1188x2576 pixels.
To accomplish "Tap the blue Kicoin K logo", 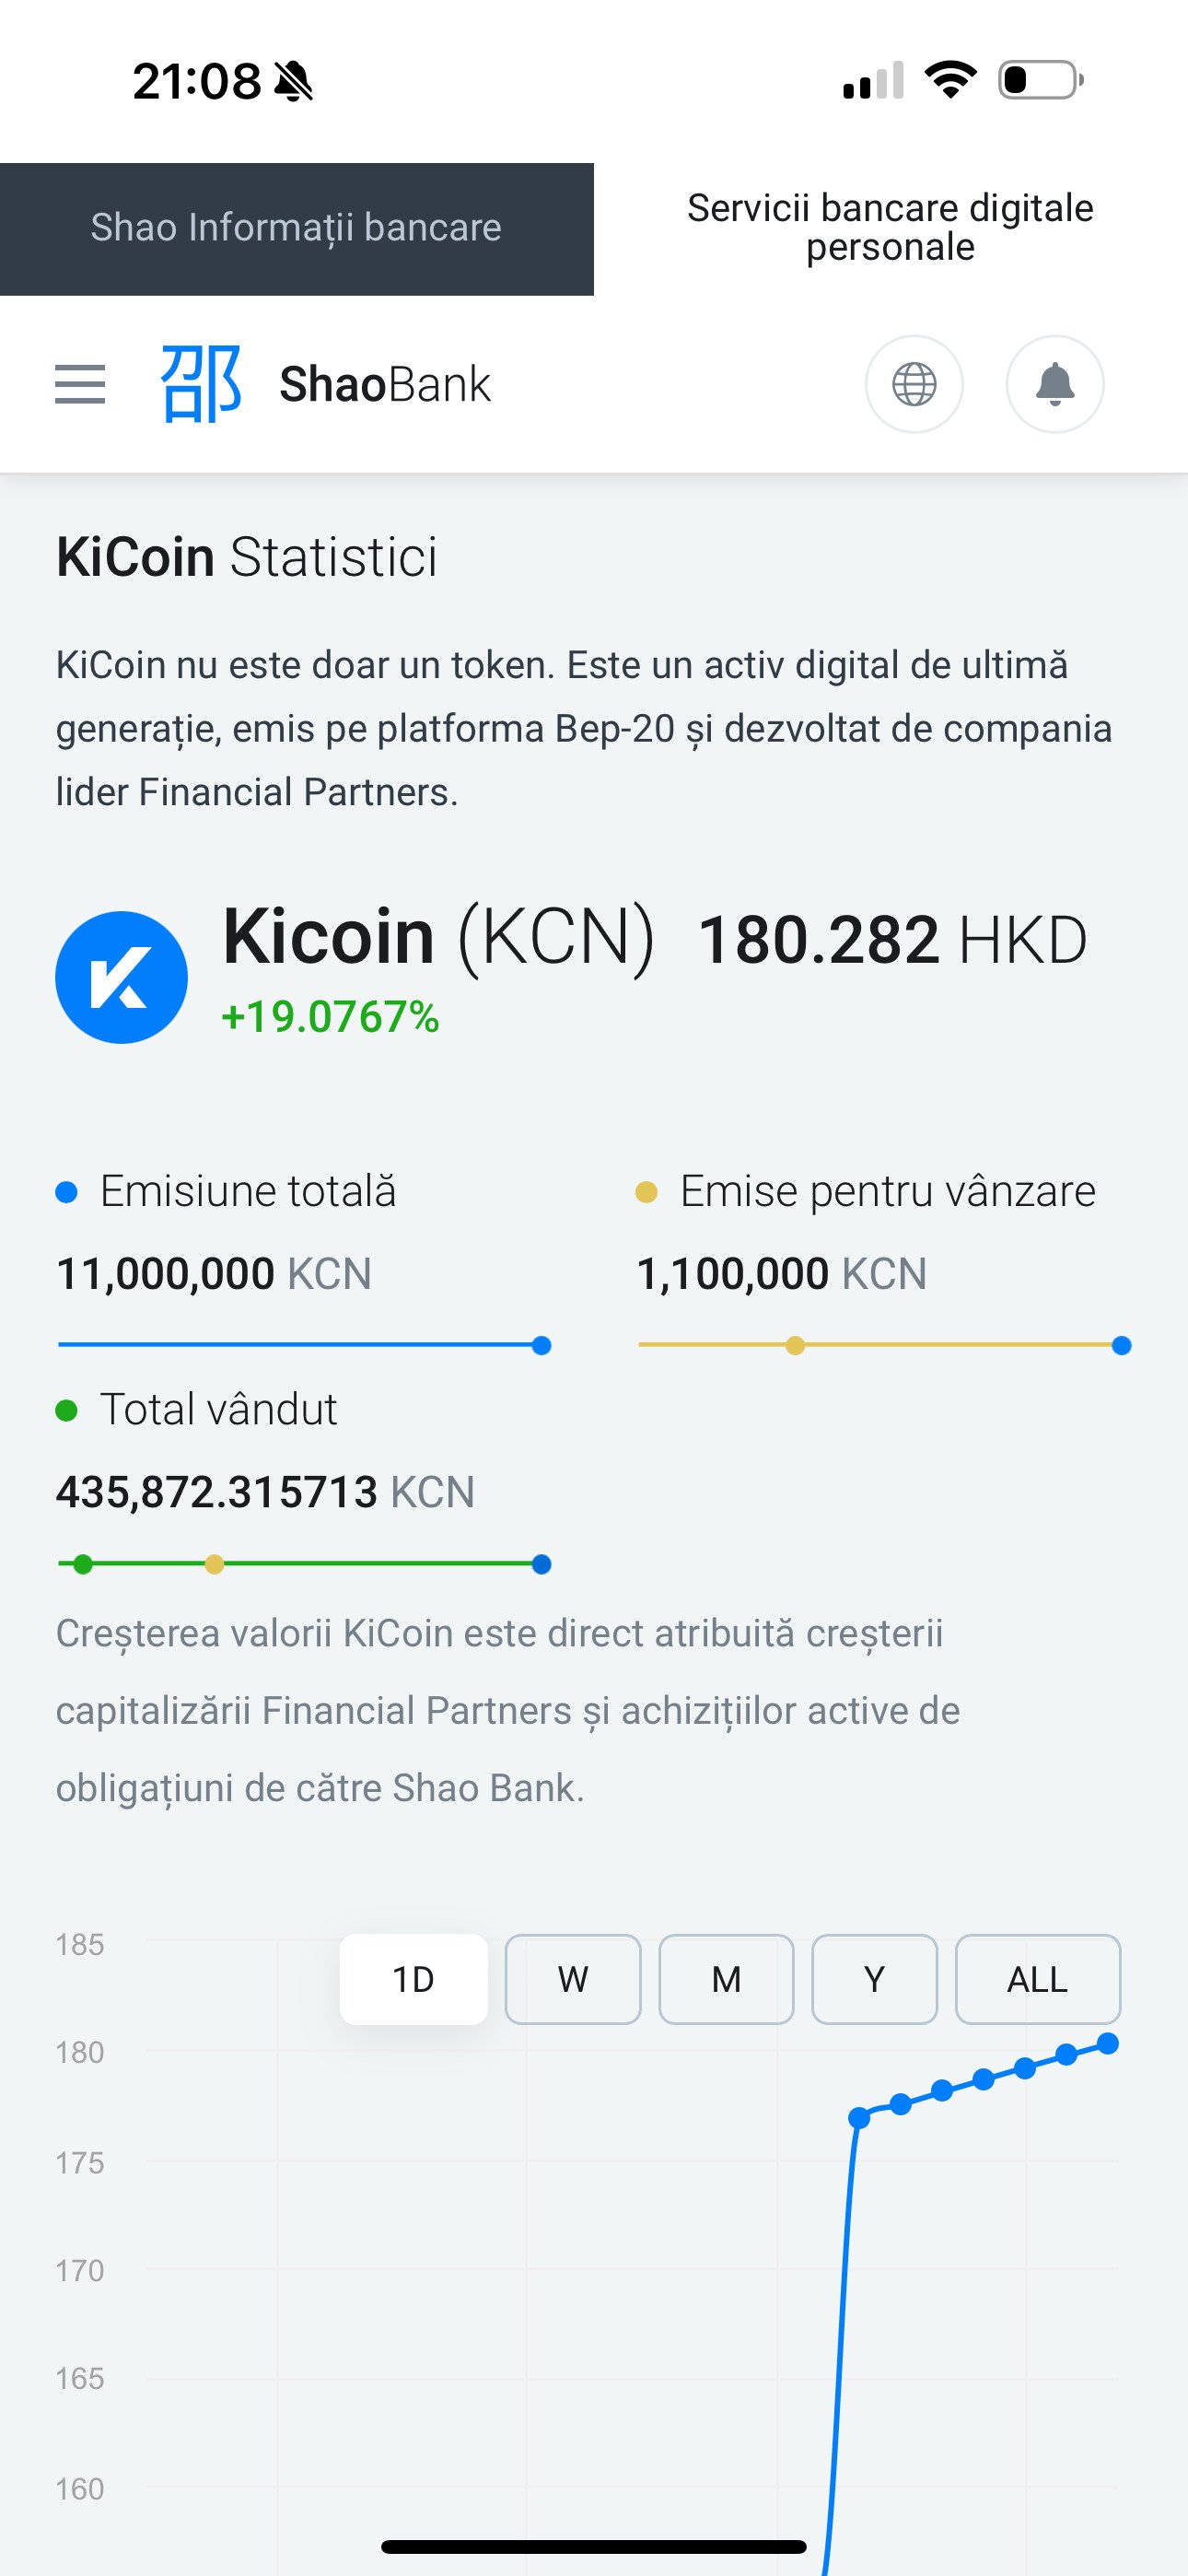I will pyautogui.click(x=121, y=977).
